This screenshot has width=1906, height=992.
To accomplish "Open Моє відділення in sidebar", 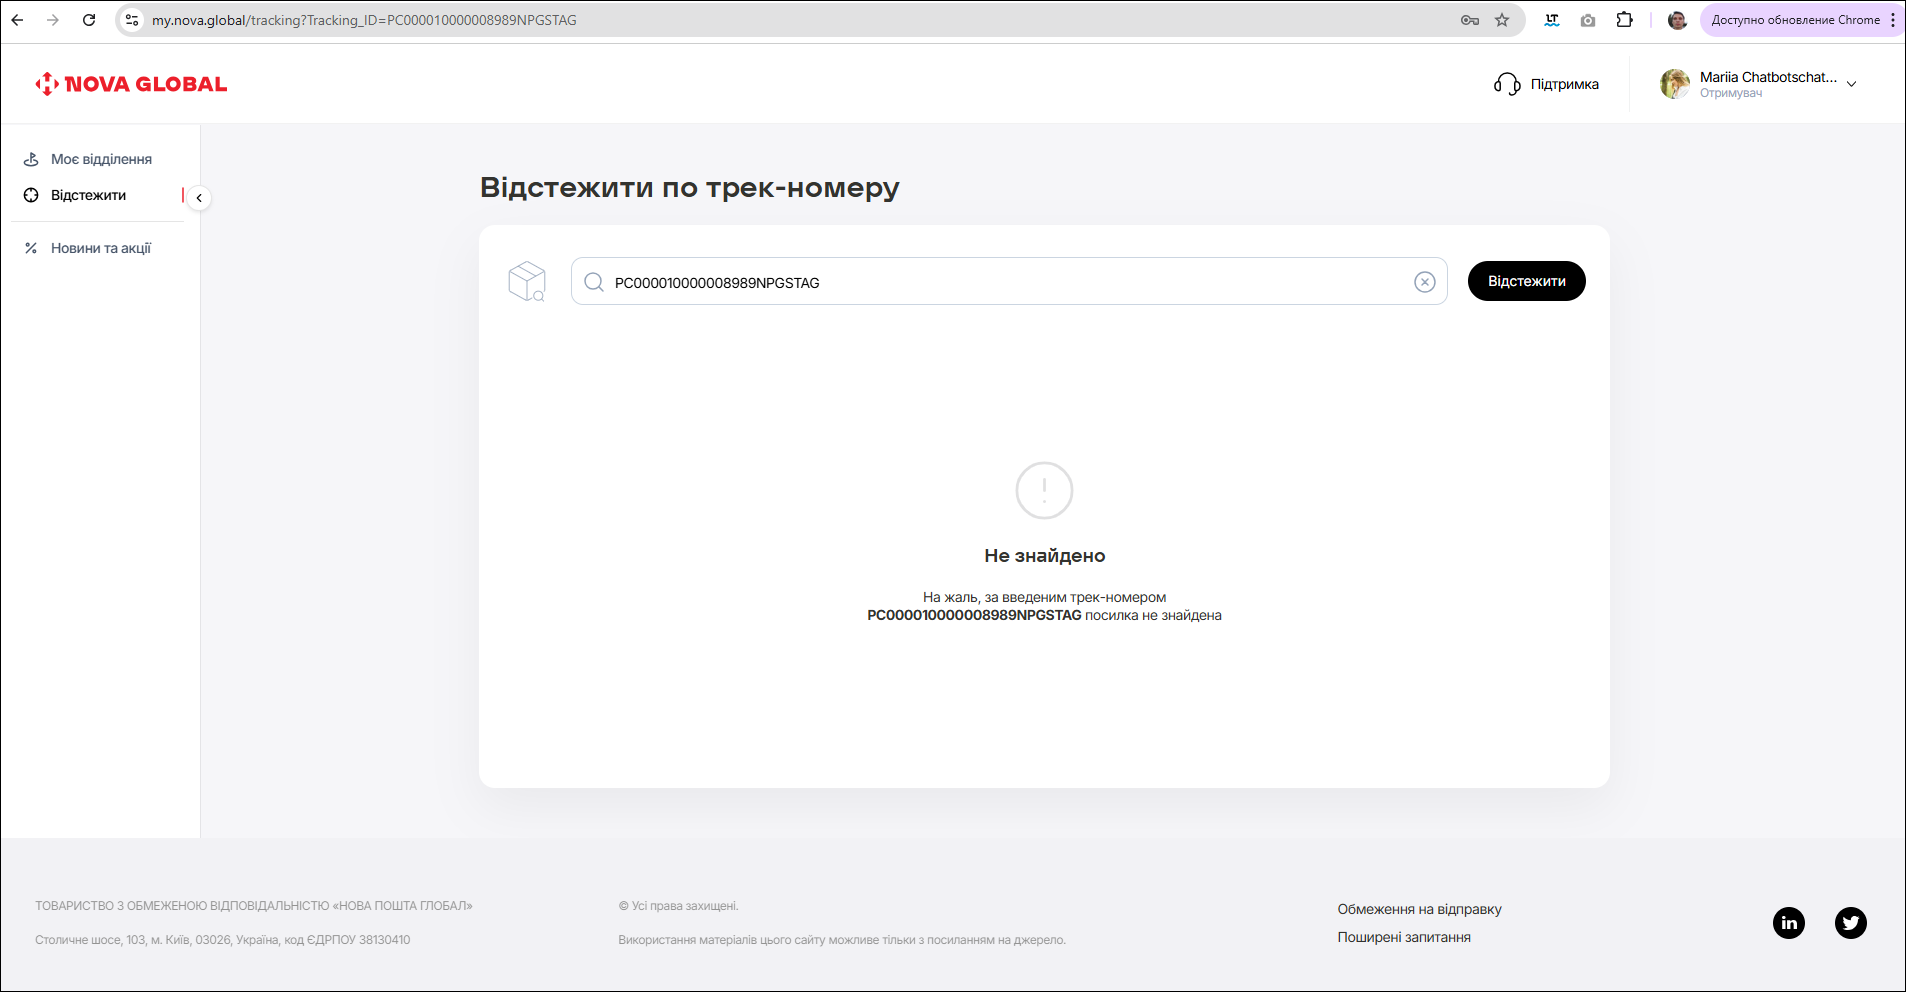I will (101, 159).
